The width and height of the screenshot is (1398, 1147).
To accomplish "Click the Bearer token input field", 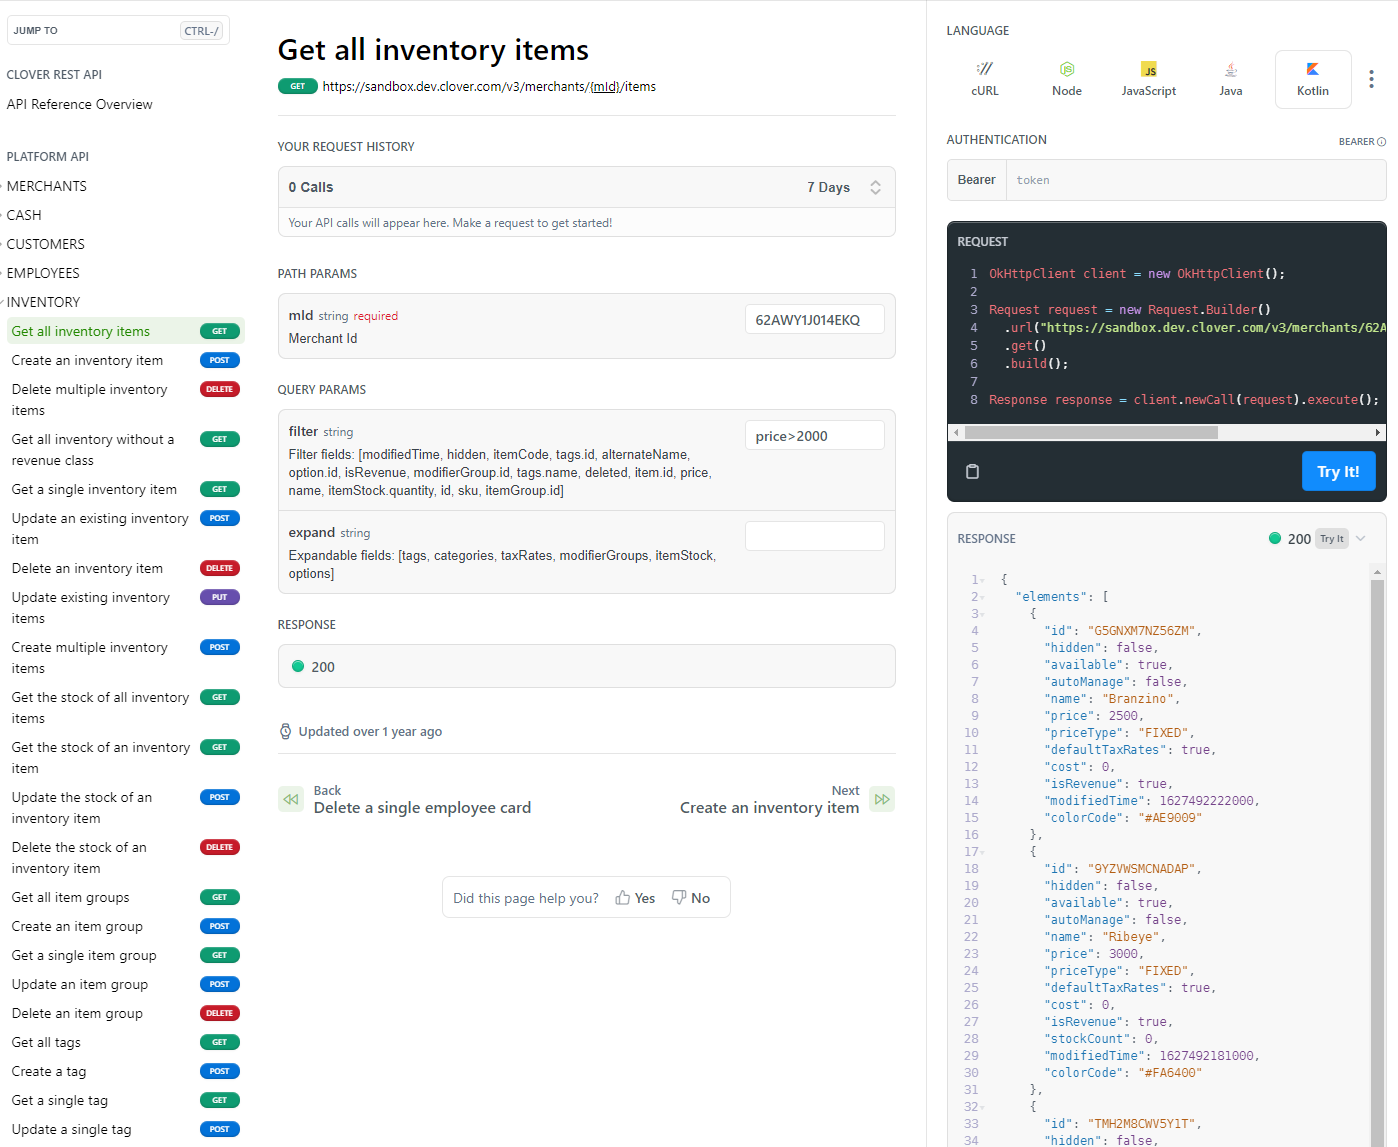I will pyautogui.click(x=1195, y=180).
